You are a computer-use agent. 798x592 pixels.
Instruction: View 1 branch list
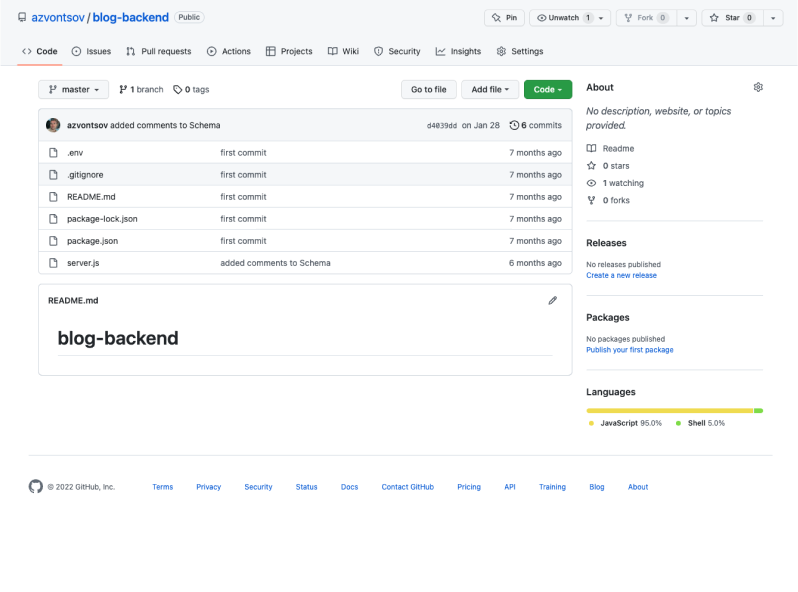pyautogui.click(x=141, y=90)
